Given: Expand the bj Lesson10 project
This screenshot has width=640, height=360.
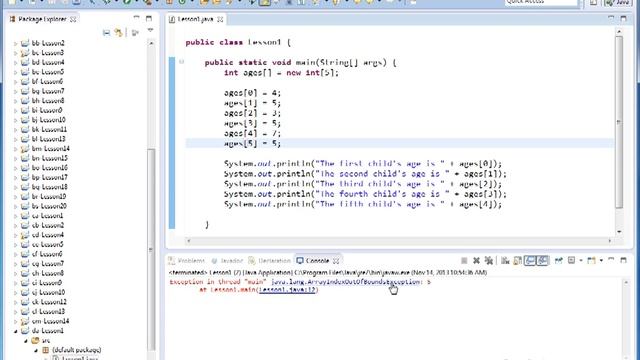Looking at the screenshot, I should [x=16, y=120].
